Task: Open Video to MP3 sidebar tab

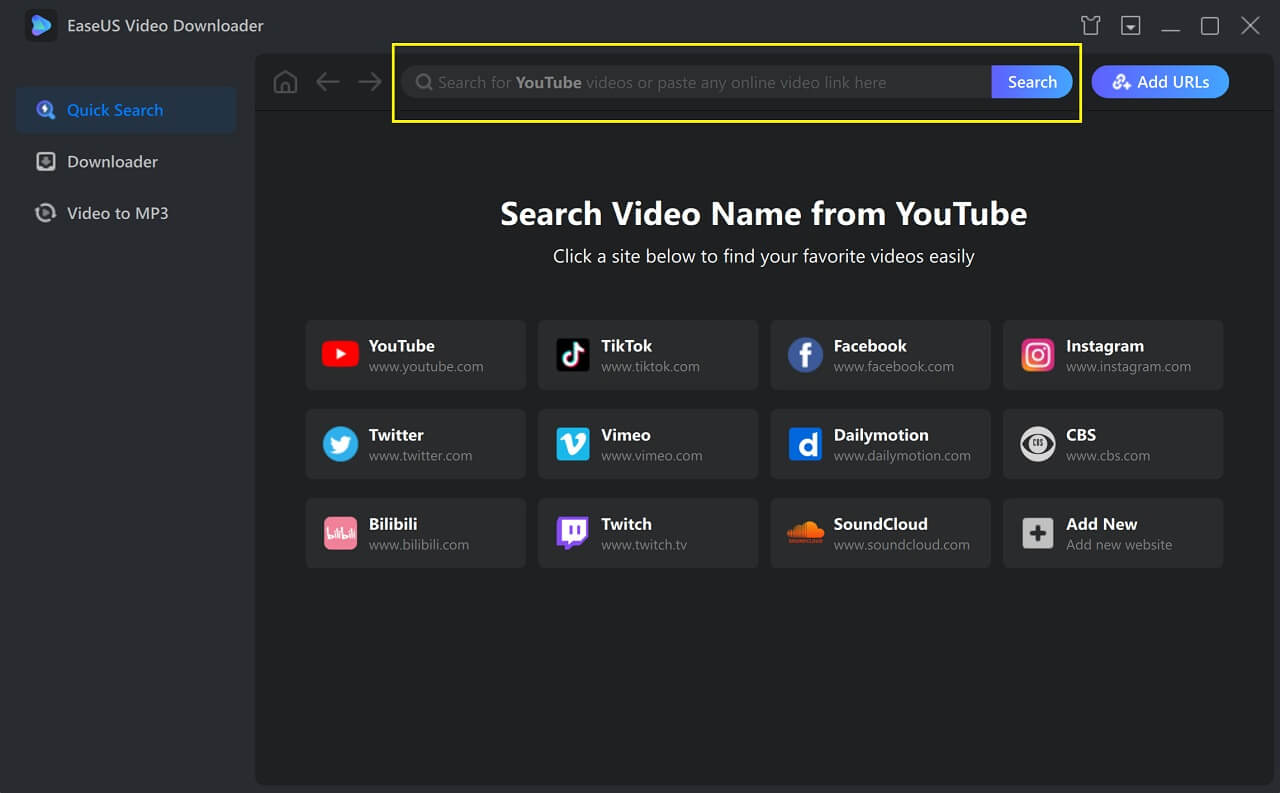Action: click(126, 213)
